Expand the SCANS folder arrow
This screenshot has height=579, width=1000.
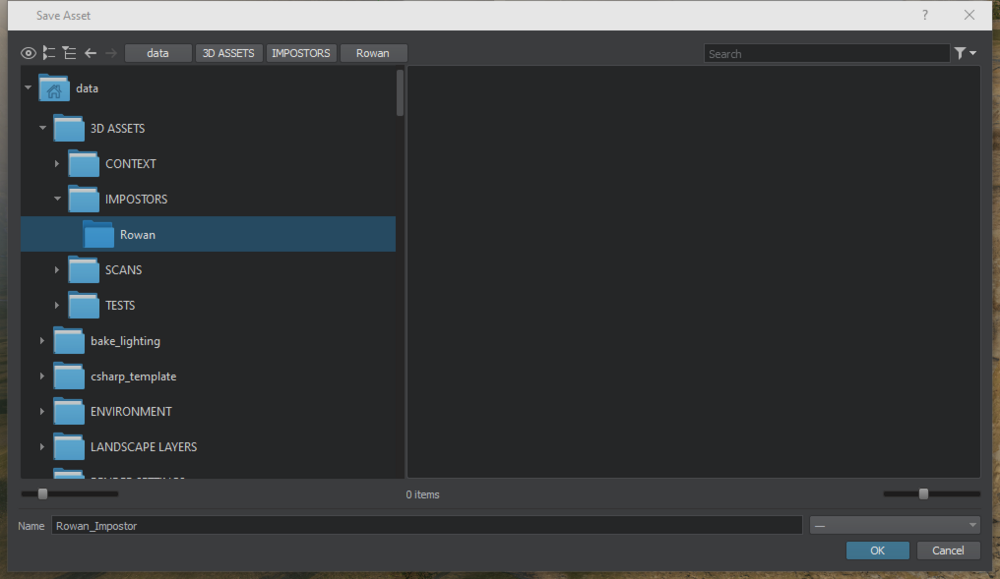point(57,270)
